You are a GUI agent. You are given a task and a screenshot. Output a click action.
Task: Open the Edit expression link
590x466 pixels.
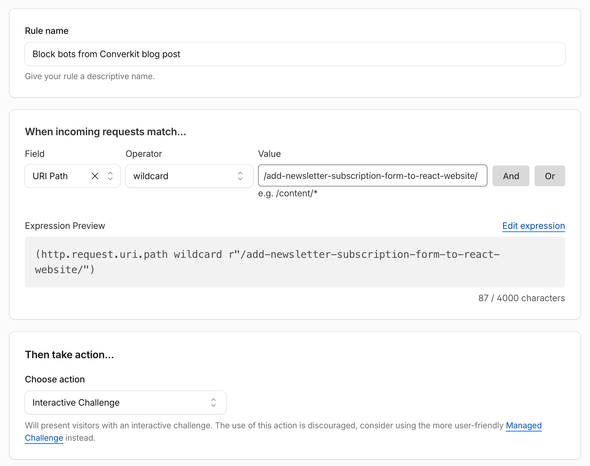tap(534, 226)
